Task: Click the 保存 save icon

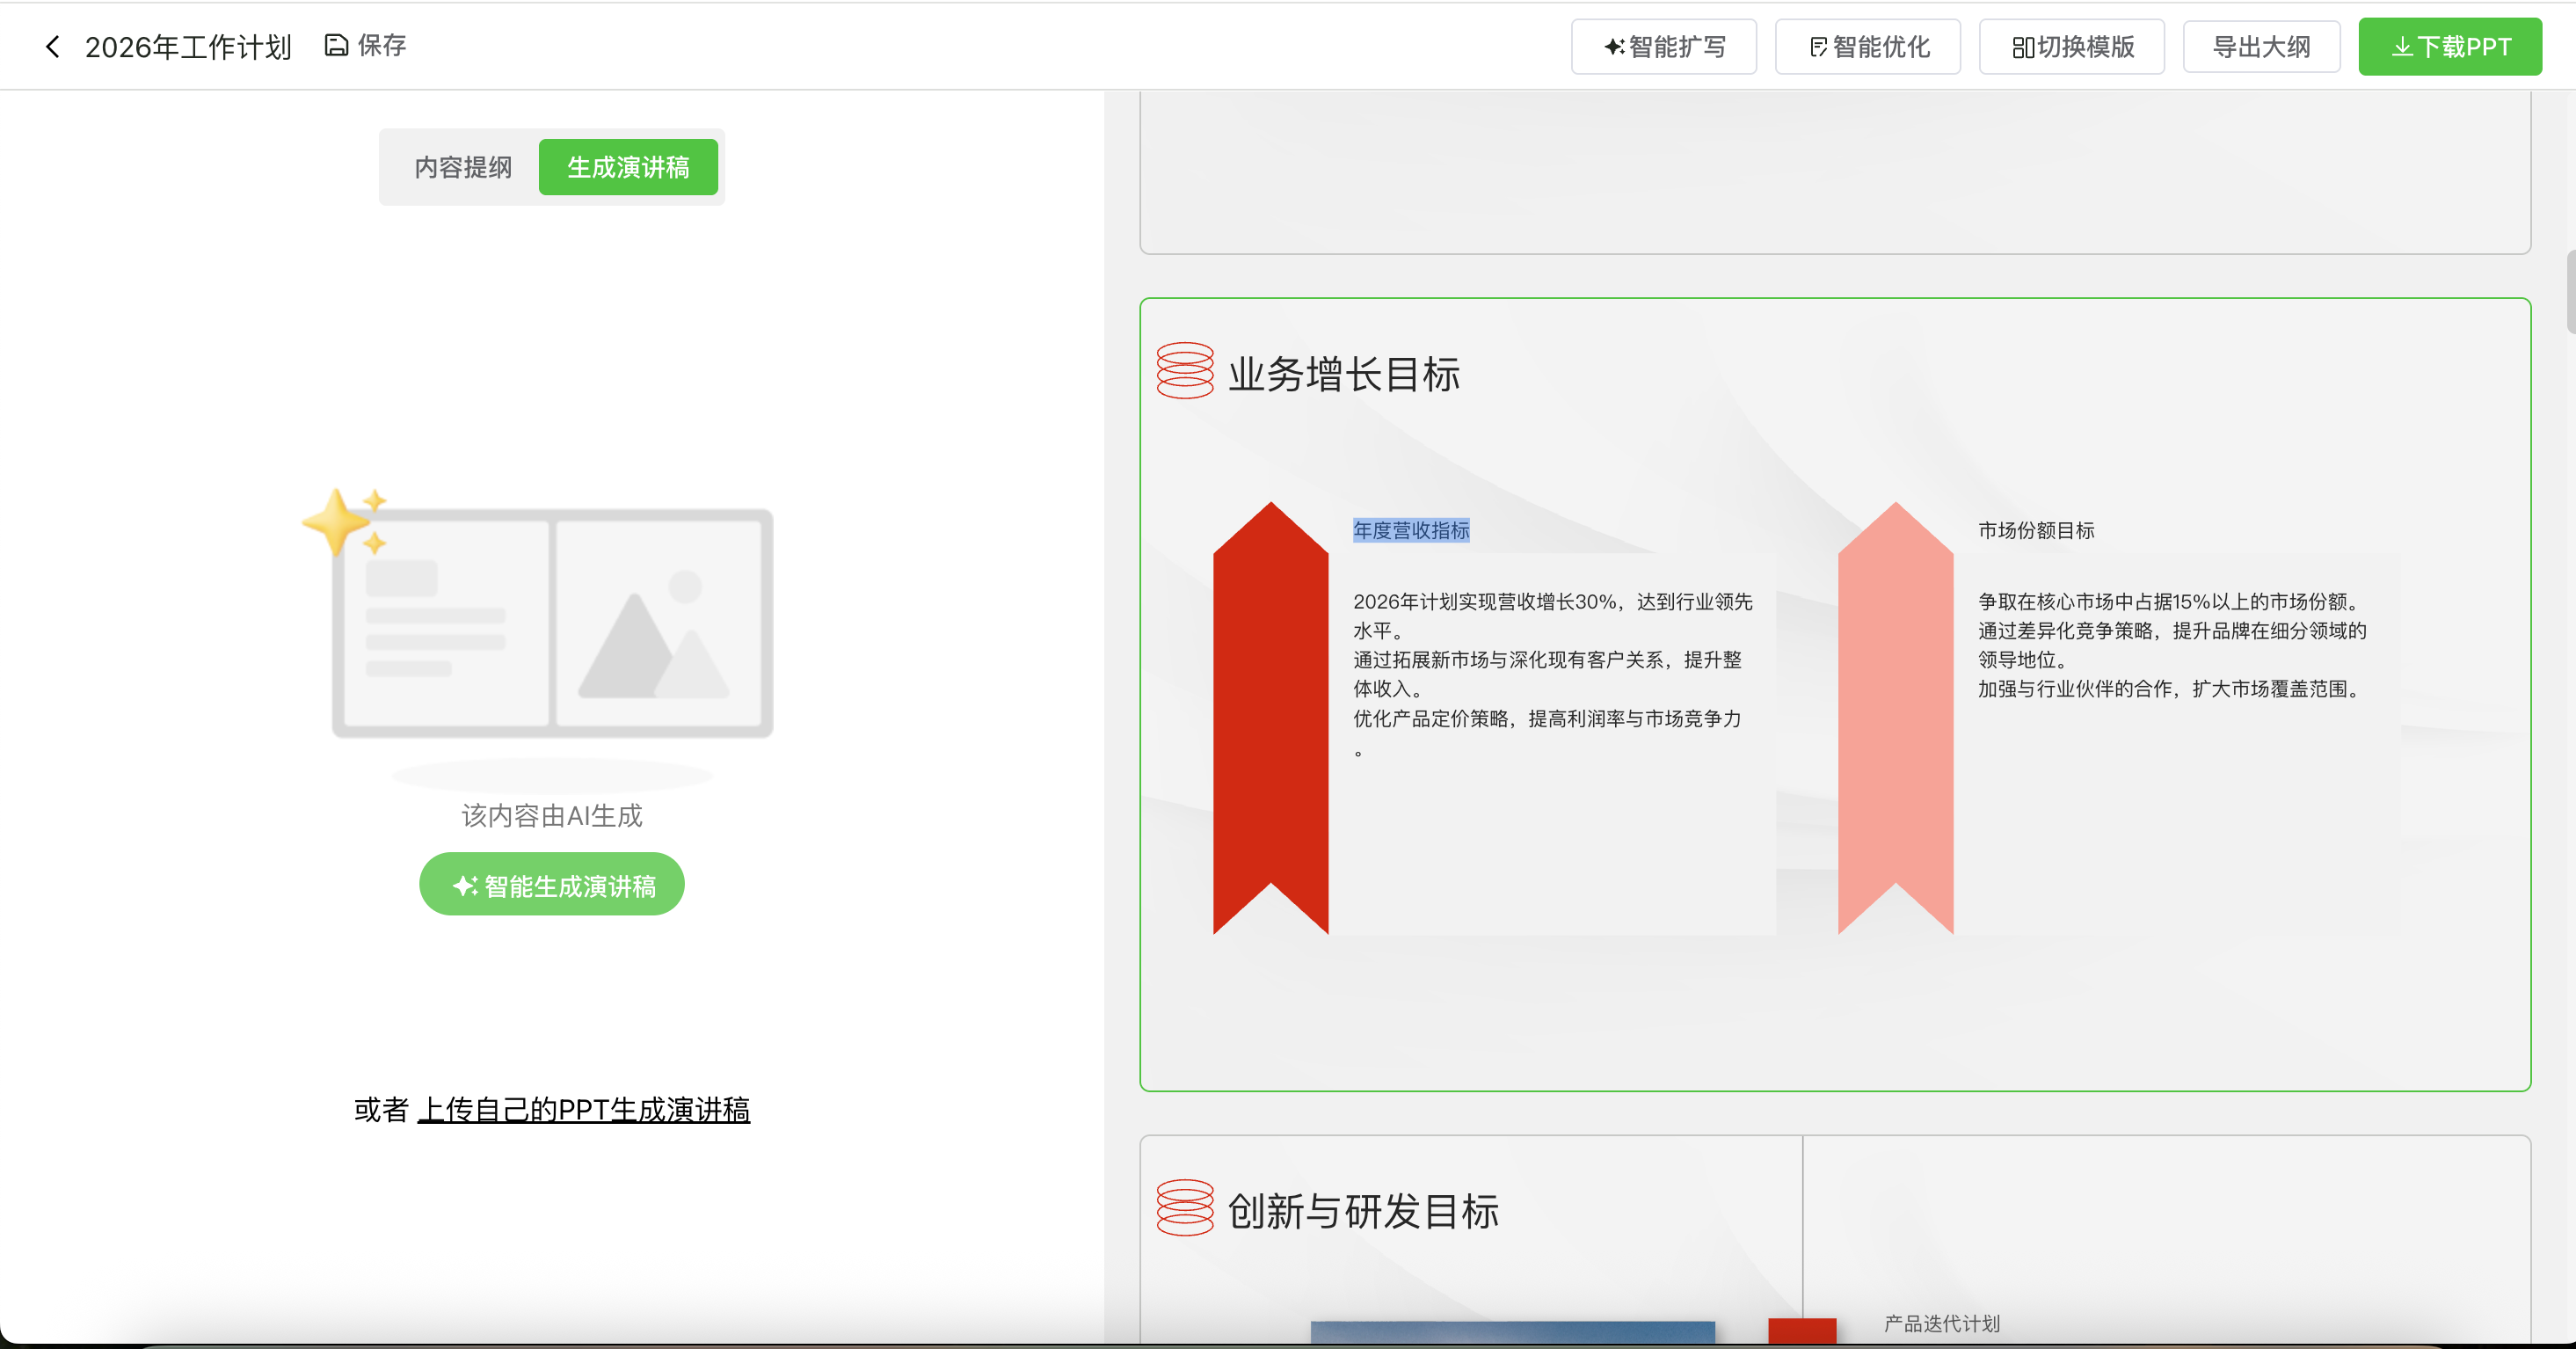Action: click(334, 44)
